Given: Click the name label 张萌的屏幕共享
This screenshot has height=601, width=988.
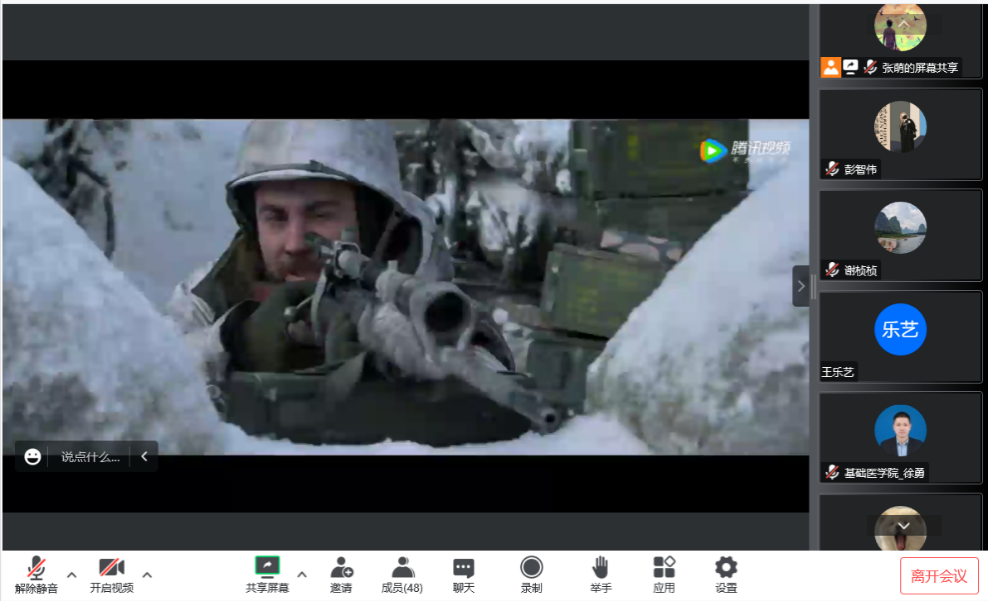Looking at the screenshot, I should pyautogui.click(x=920, y=67).
